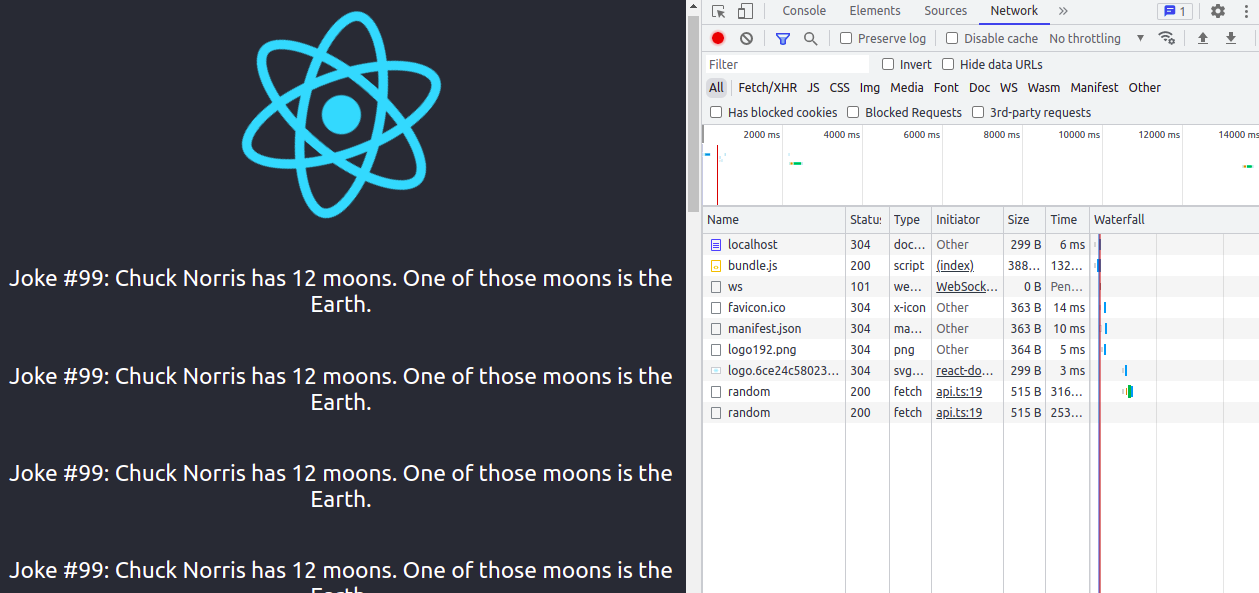Clear the network log

point(746,38)
